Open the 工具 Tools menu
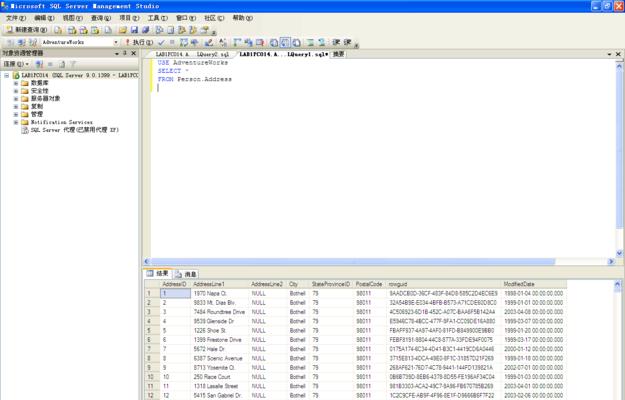Viewport: 625px width, 400px height. click(x=157, y=18)
